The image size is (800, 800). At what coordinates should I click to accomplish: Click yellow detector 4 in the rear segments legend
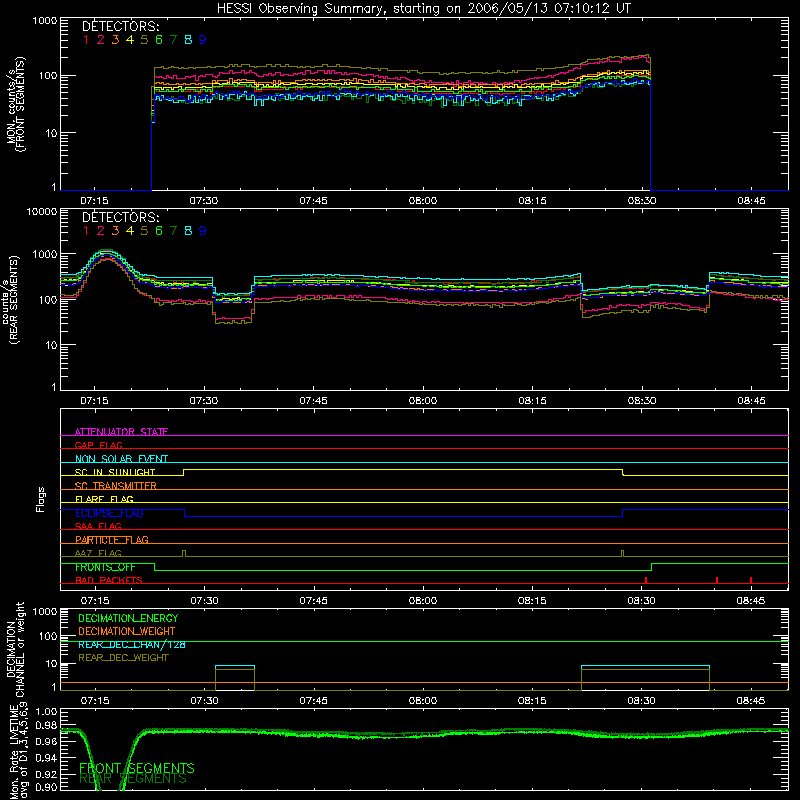coord(130,231)
